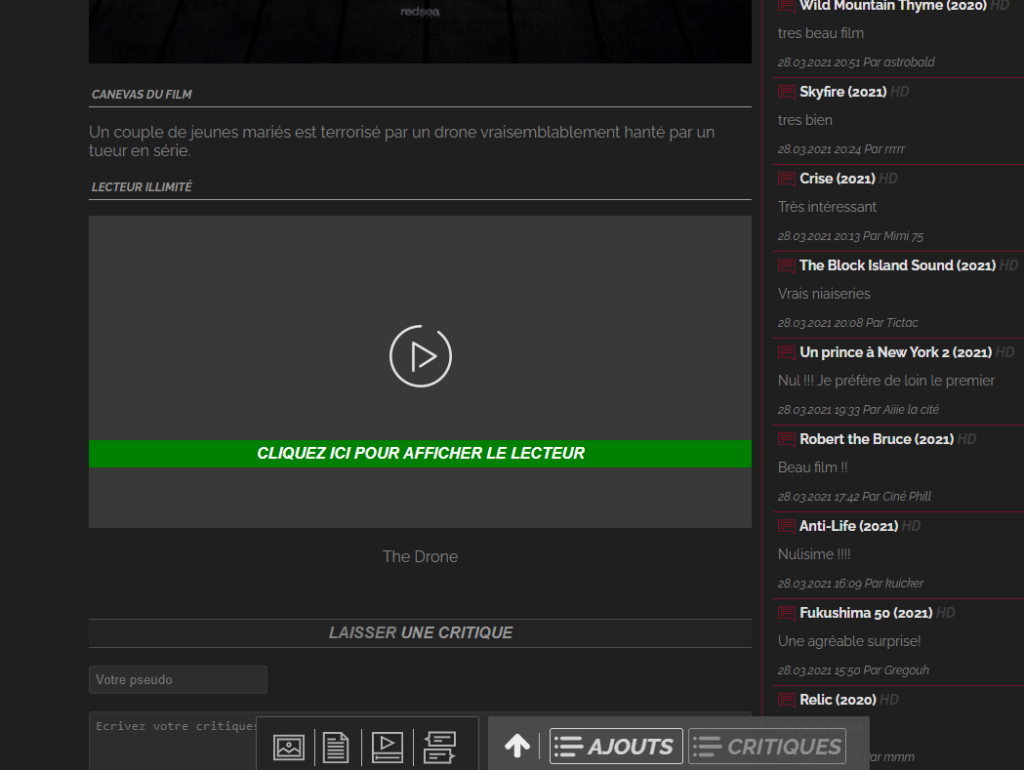The height and width of the screenshot is (770, 1024).
Task: Click review text 'Très intéressant'
Action: (827, 207)
